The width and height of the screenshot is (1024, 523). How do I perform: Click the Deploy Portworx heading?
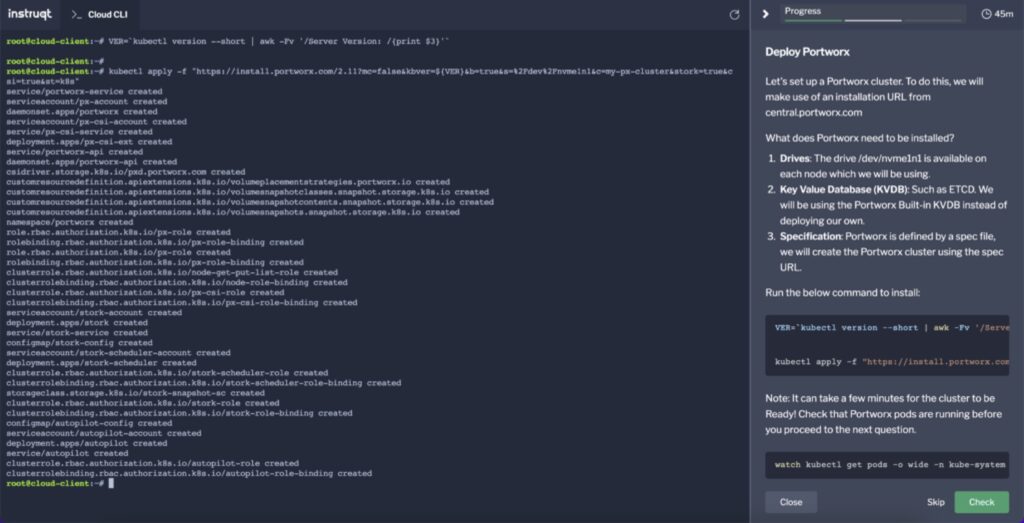pyautogui.click(x=808, y=52)
